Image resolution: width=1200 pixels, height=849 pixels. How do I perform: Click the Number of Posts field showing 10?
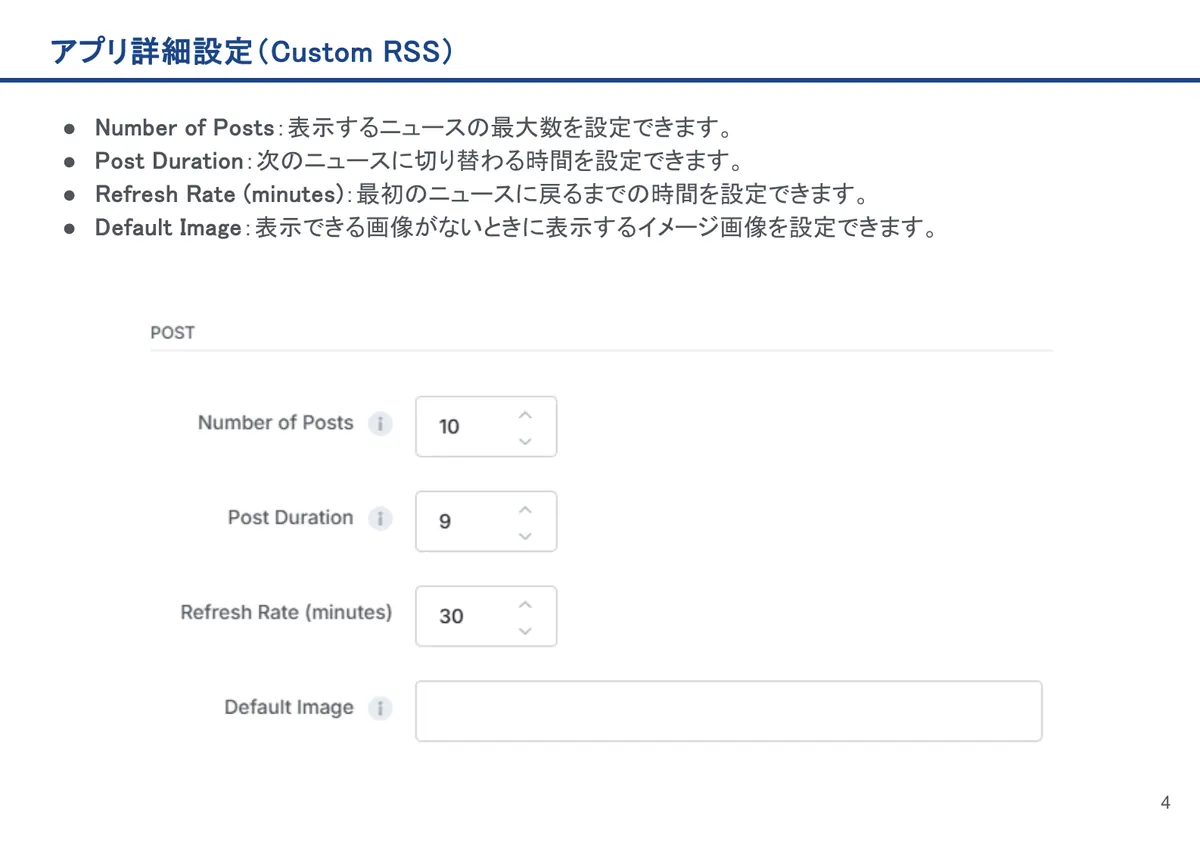point(486,426)
